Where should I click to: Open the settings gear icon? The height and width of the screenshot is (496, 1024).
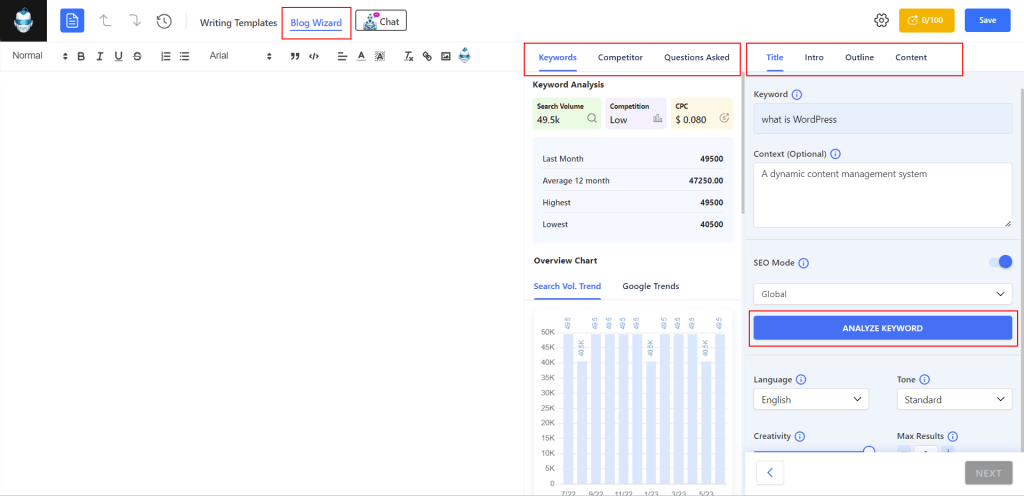[x=882, y=20]
